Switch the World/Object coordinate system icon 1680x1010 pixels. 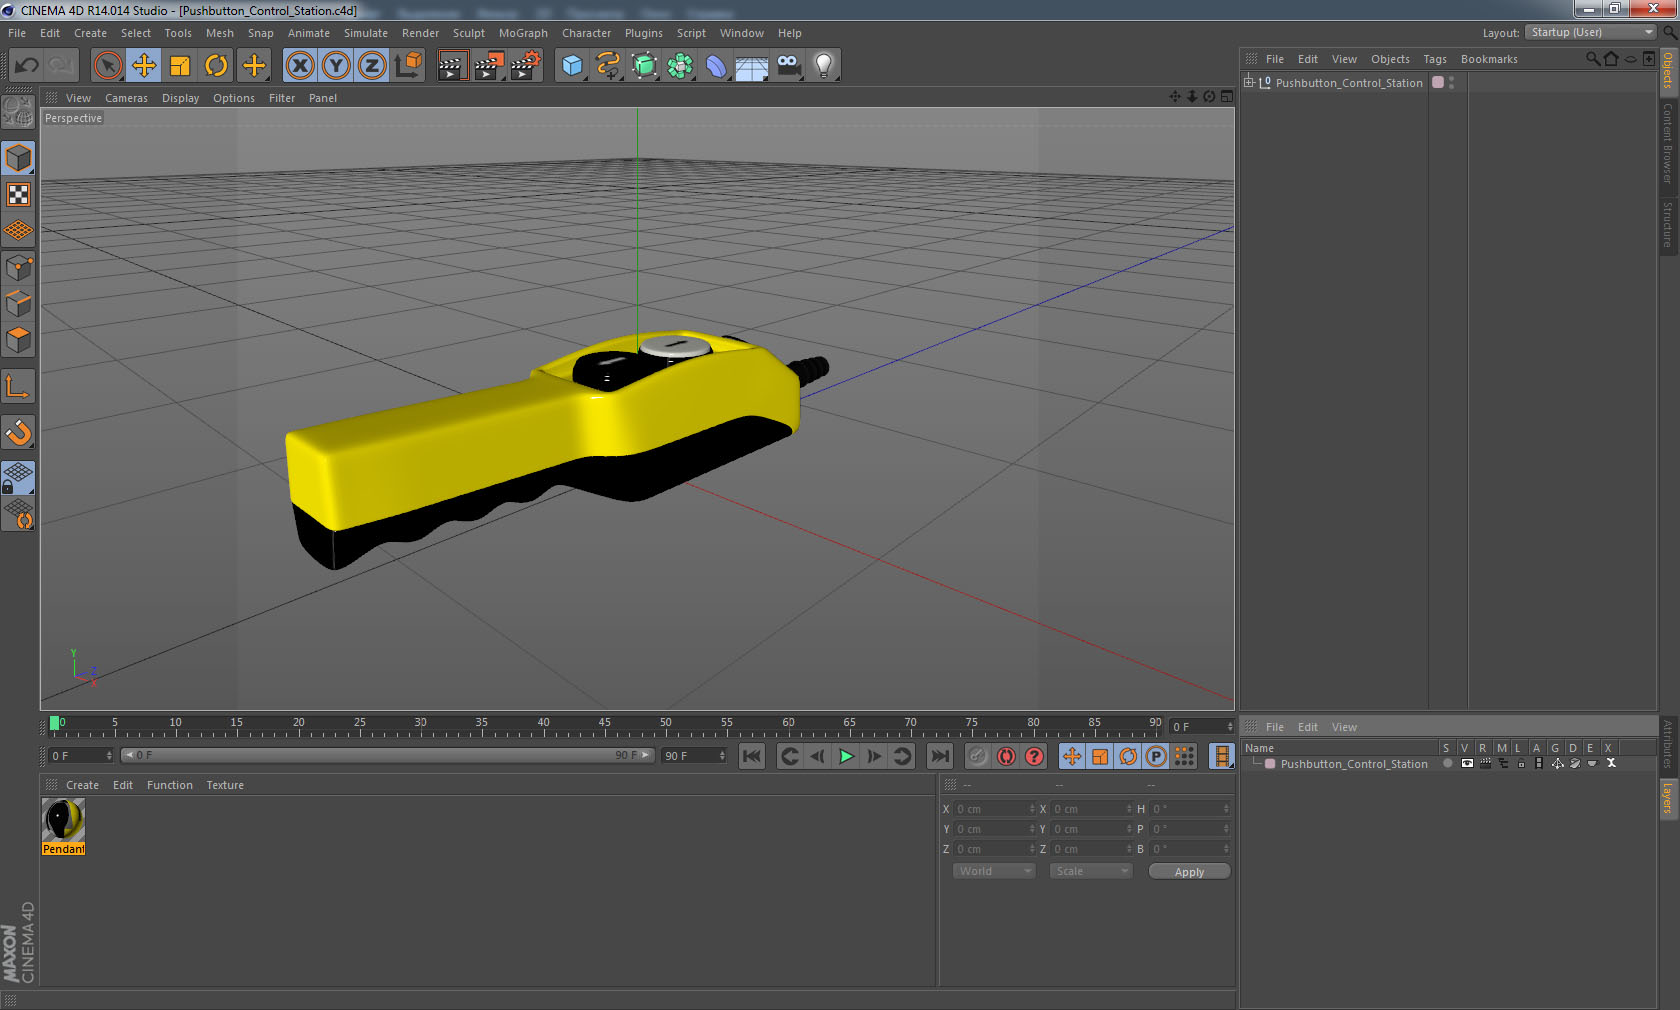coord(408,66)
